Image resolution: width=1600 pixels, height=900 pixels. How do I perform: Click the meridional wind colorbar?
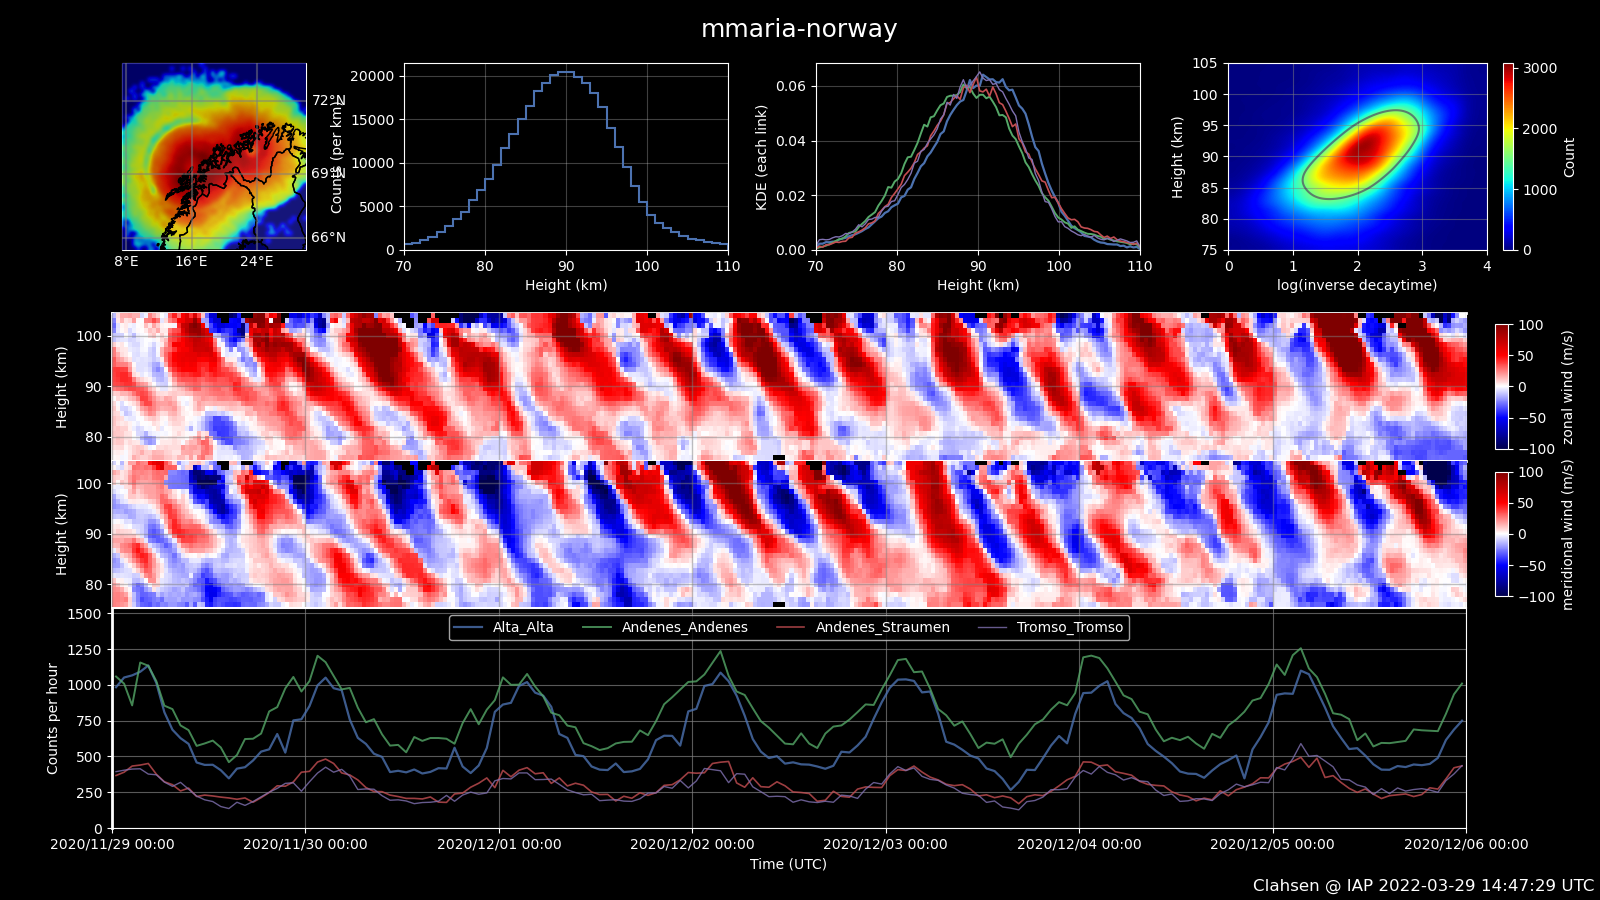pyautogui.click(x=1502, y=535)
